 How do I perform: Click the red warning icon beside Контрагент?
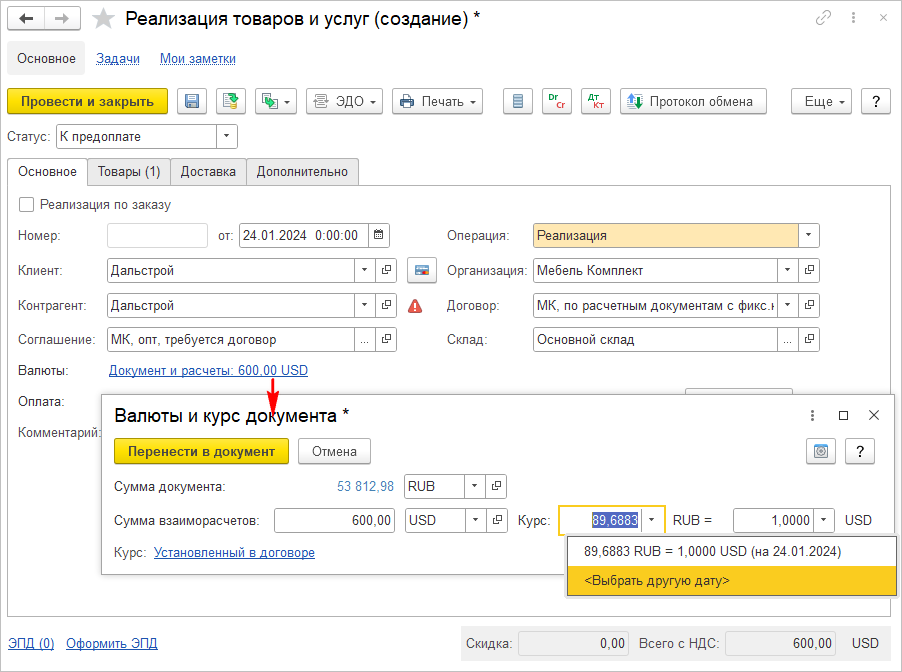[416, 306]
